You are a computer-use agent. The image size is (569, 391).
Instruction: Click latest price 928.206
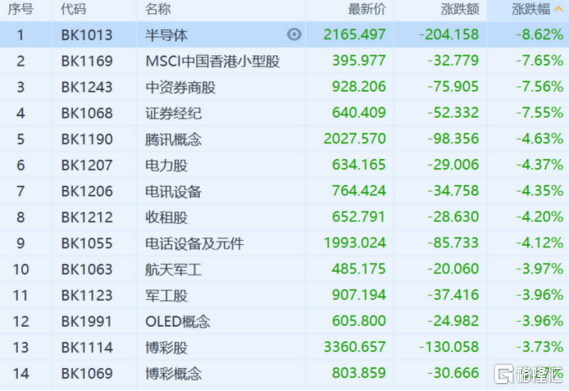359,87
